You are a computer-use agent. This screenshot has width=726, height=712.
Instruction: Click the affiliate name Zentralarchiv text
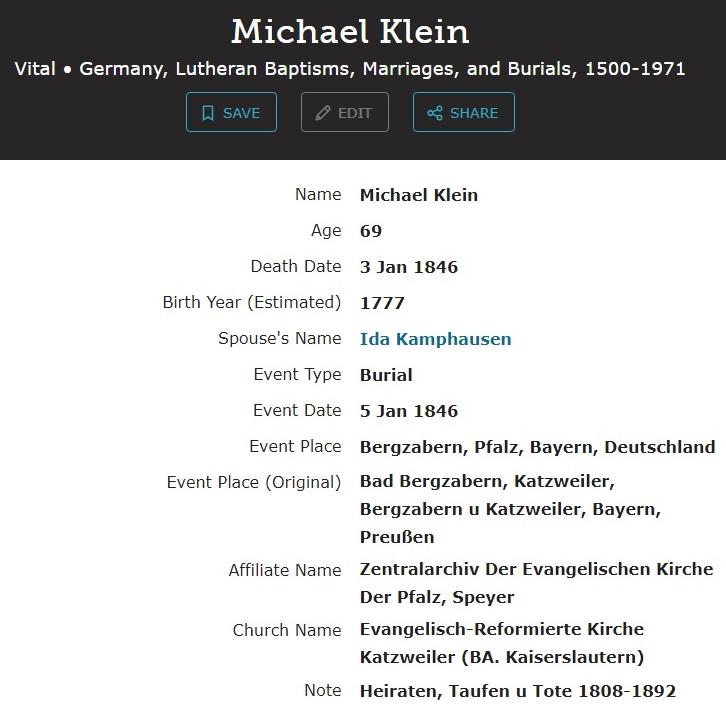[x=536, y=569]
